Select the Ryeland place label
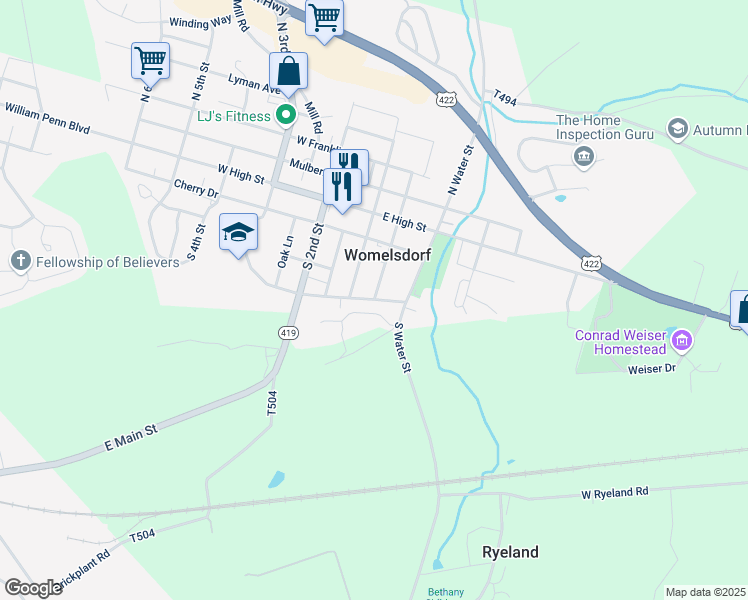Viewport: 748px width, 600px height. (510, 552)
